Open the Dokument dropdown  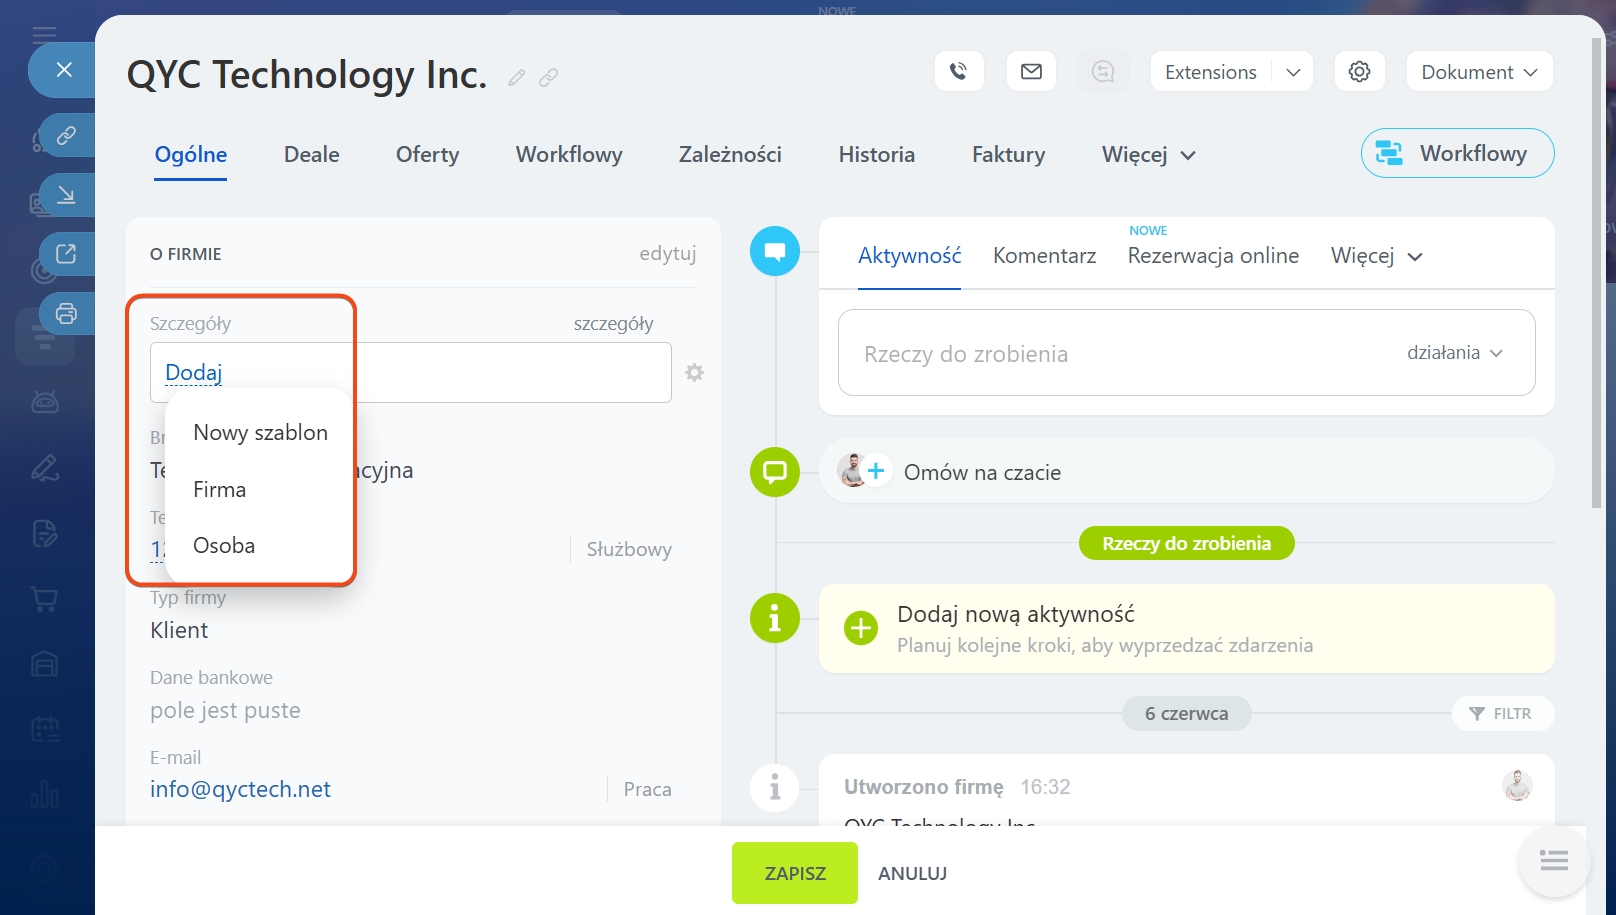1479,72
